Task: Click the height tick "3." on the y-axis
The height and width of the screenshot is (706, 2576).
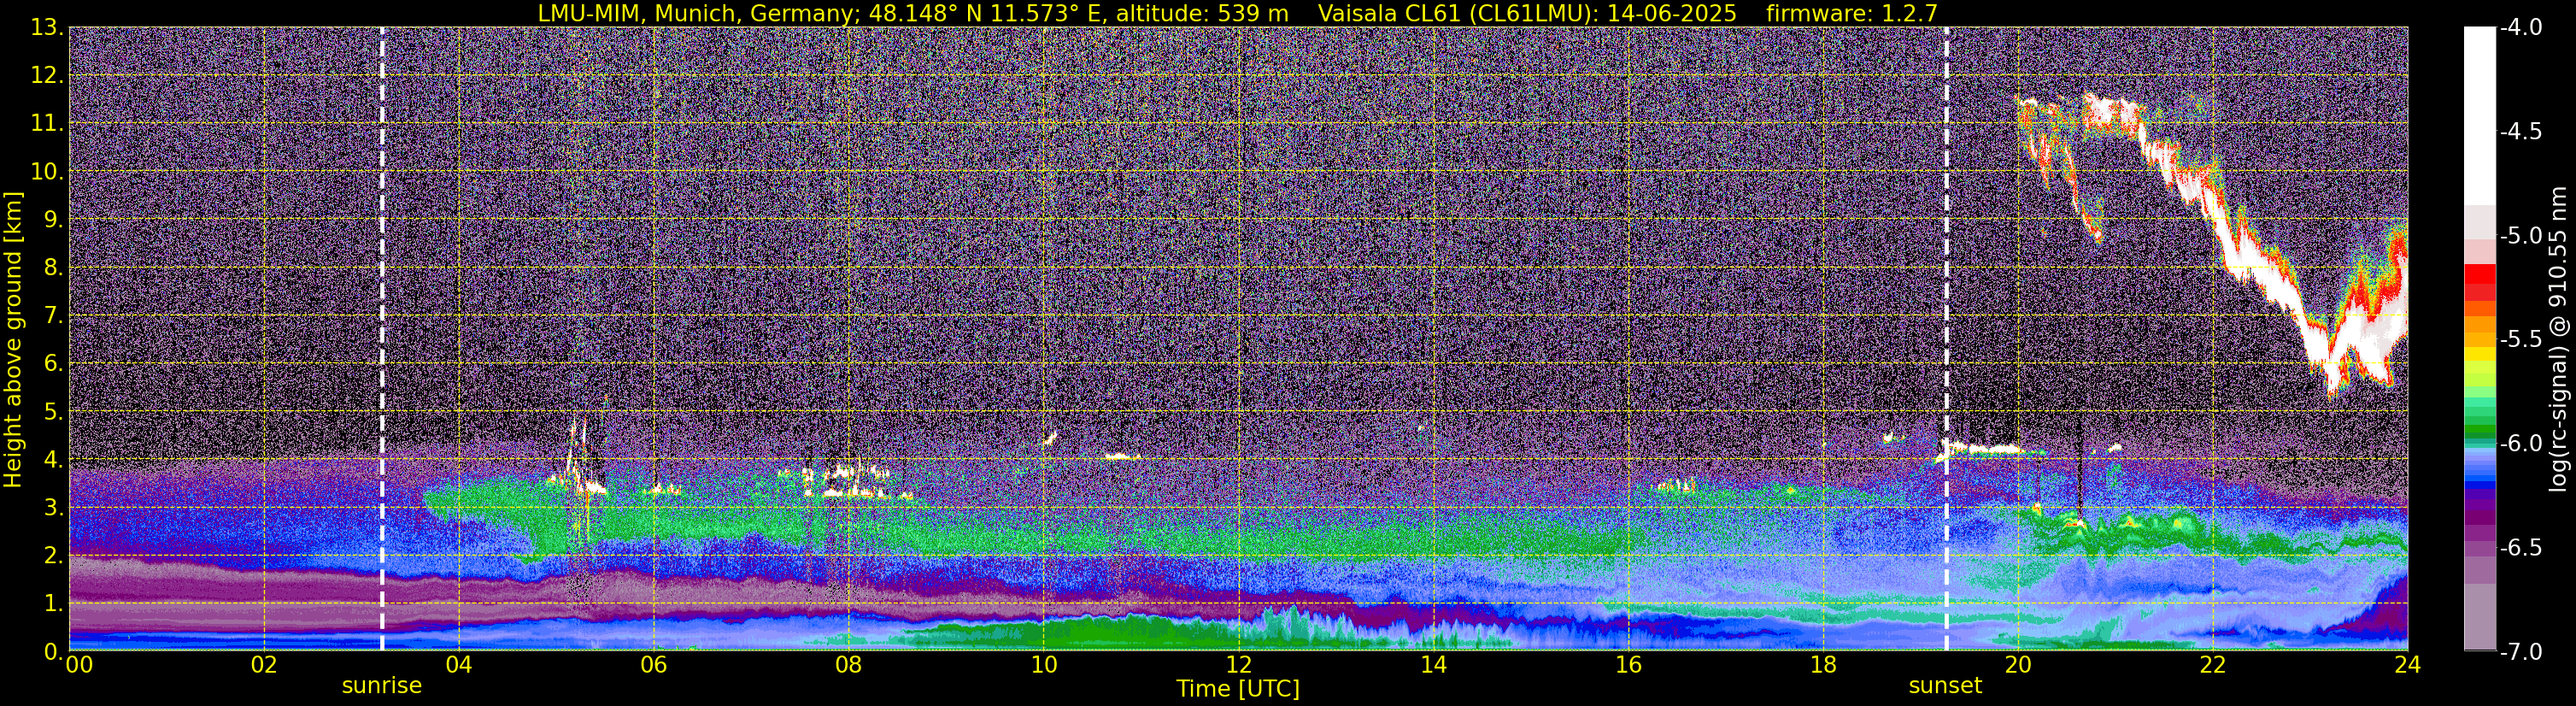Action: (52, 508)
